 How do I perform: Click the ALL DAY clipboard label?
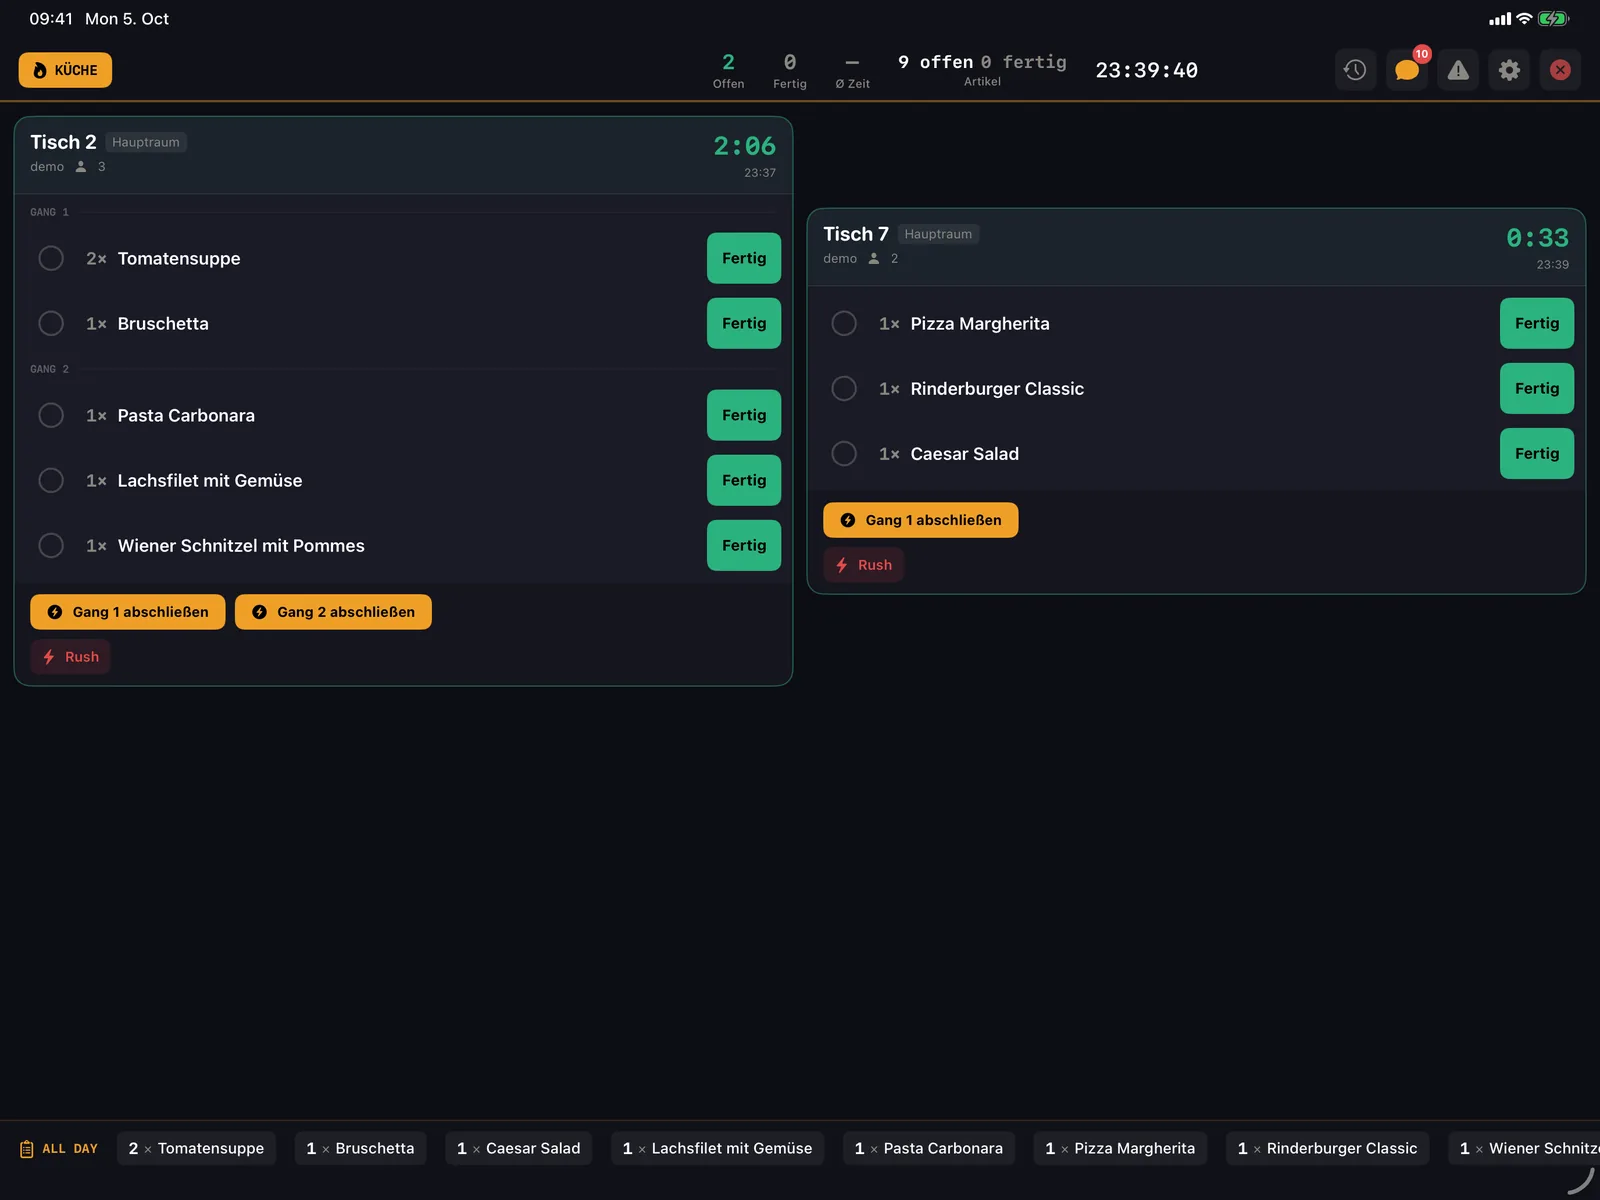coord(59,1149)
